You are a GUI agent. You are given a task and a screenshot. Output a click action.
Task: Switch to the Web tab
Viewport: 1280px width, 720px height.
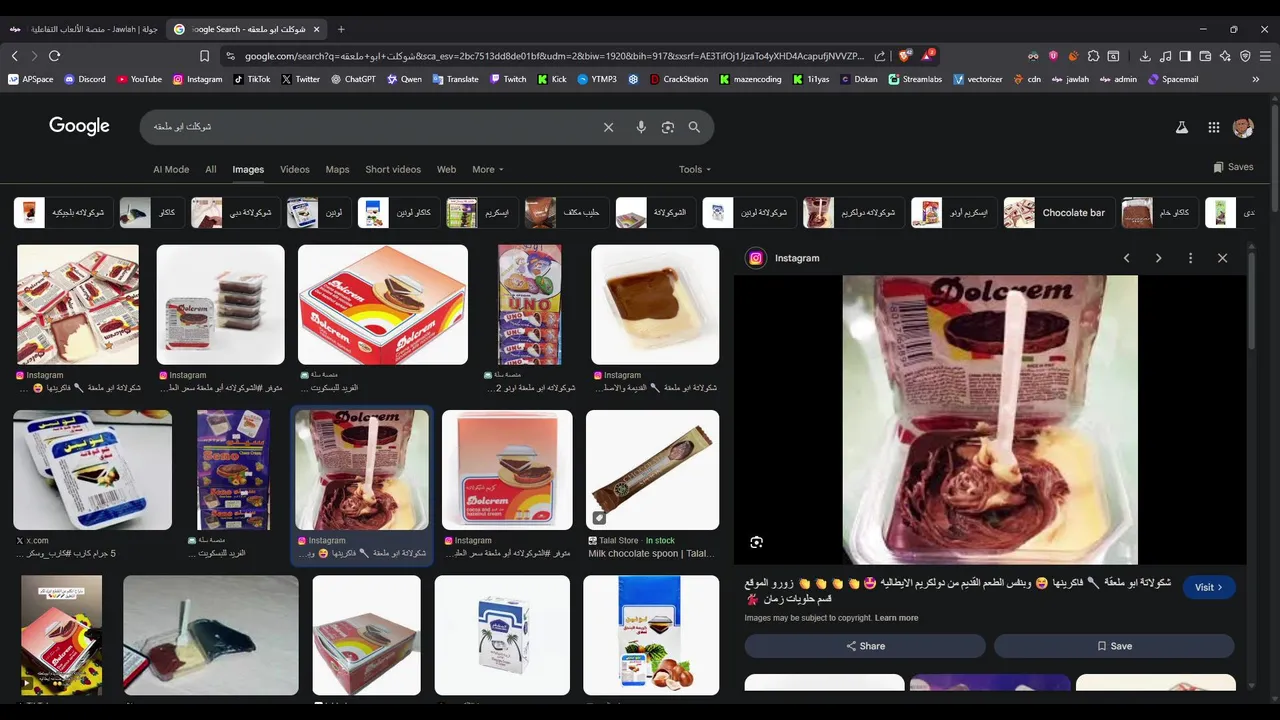coord(446,169)
